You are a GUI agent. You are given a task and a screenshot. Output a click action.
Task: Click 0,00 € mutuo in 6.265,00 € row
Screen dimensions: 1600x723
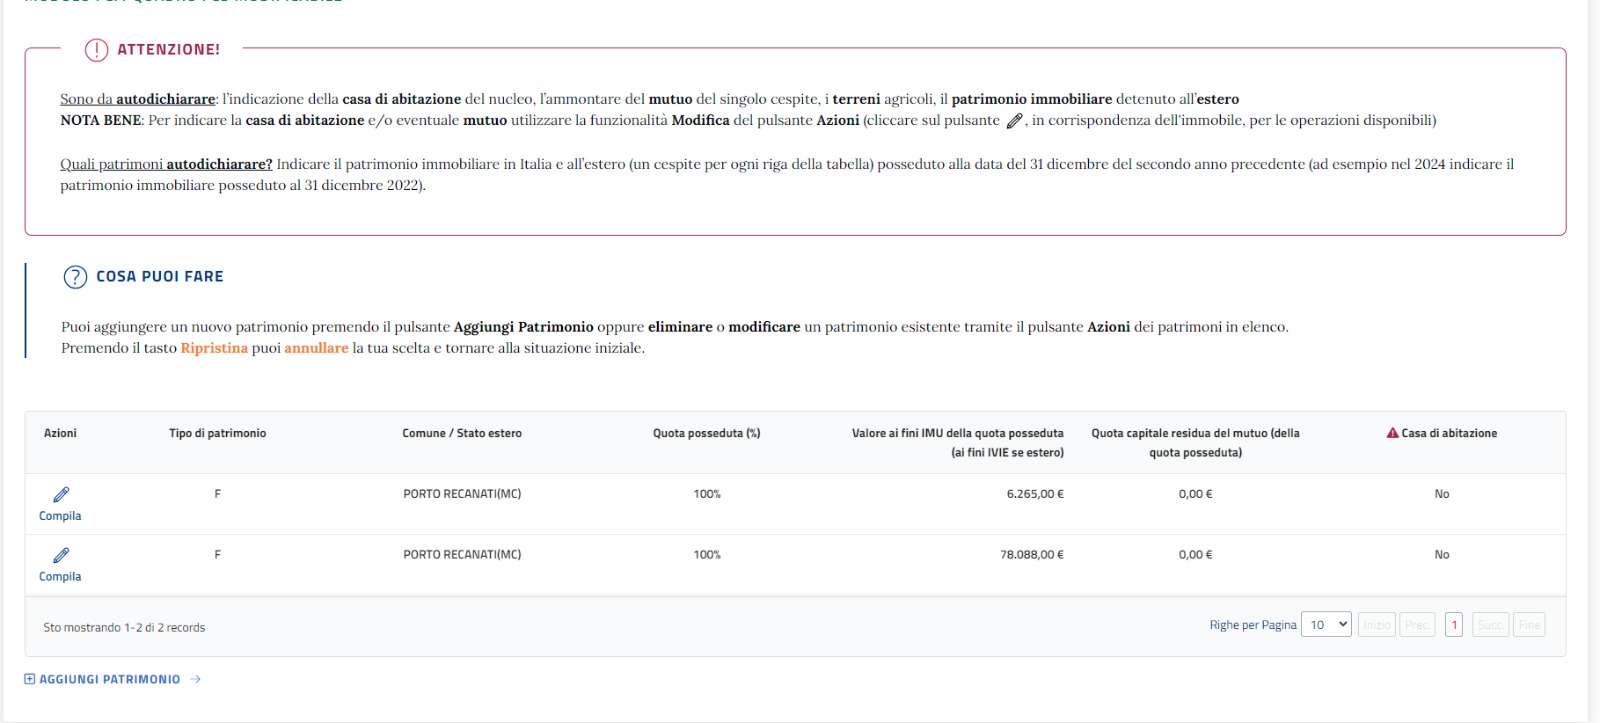pos(1195,494)
